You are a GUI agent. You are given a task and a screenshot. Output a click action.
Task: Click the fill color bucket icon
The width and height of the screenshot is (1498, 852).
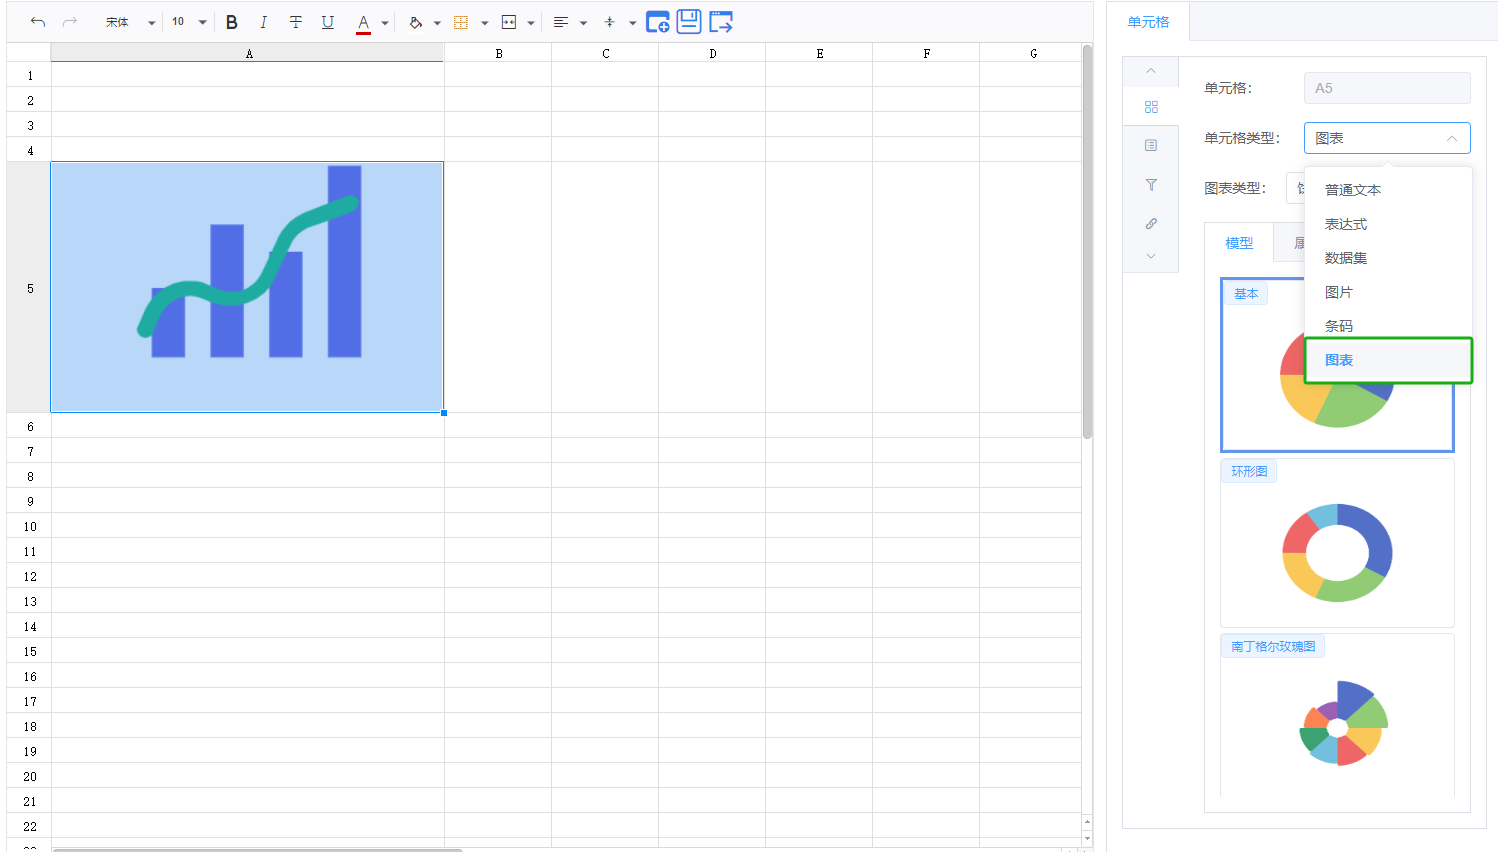click(x=415, y=22)
